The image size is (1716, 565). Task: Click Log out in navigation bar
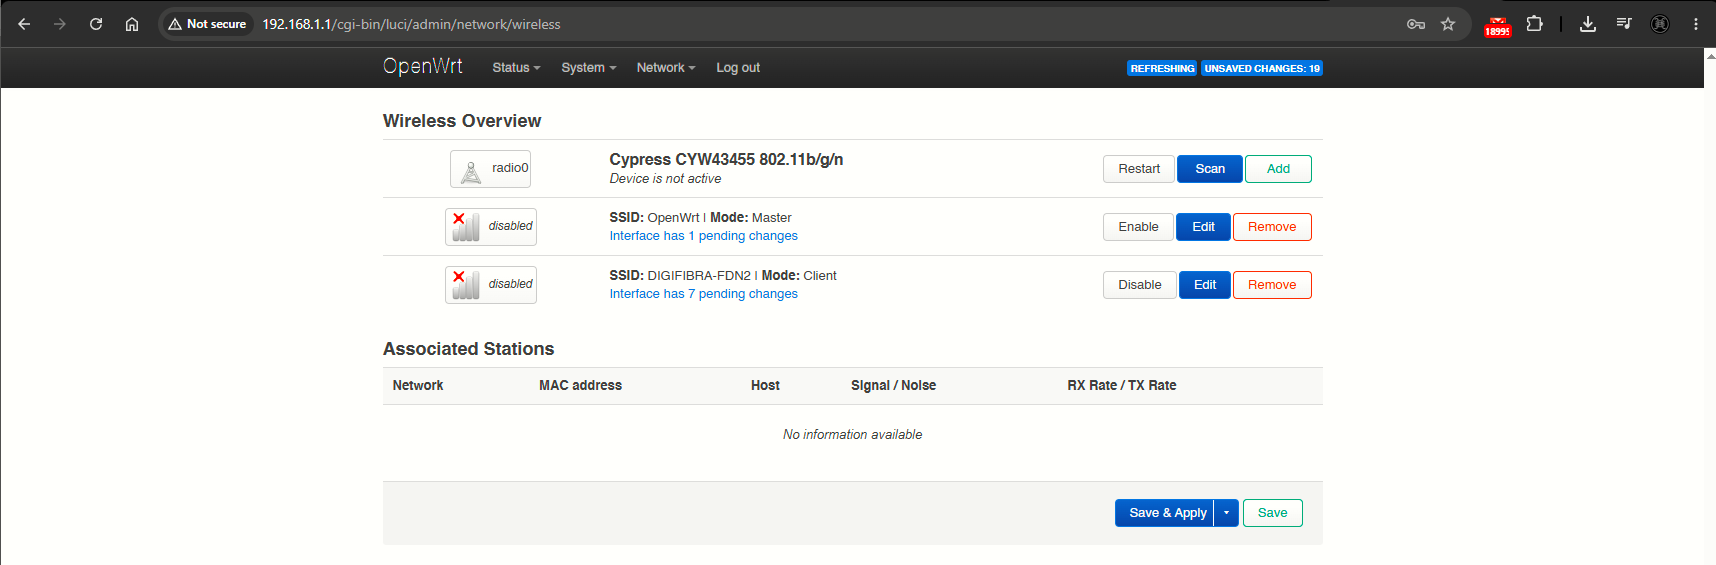pyautogui.click(x=738, y=68)
